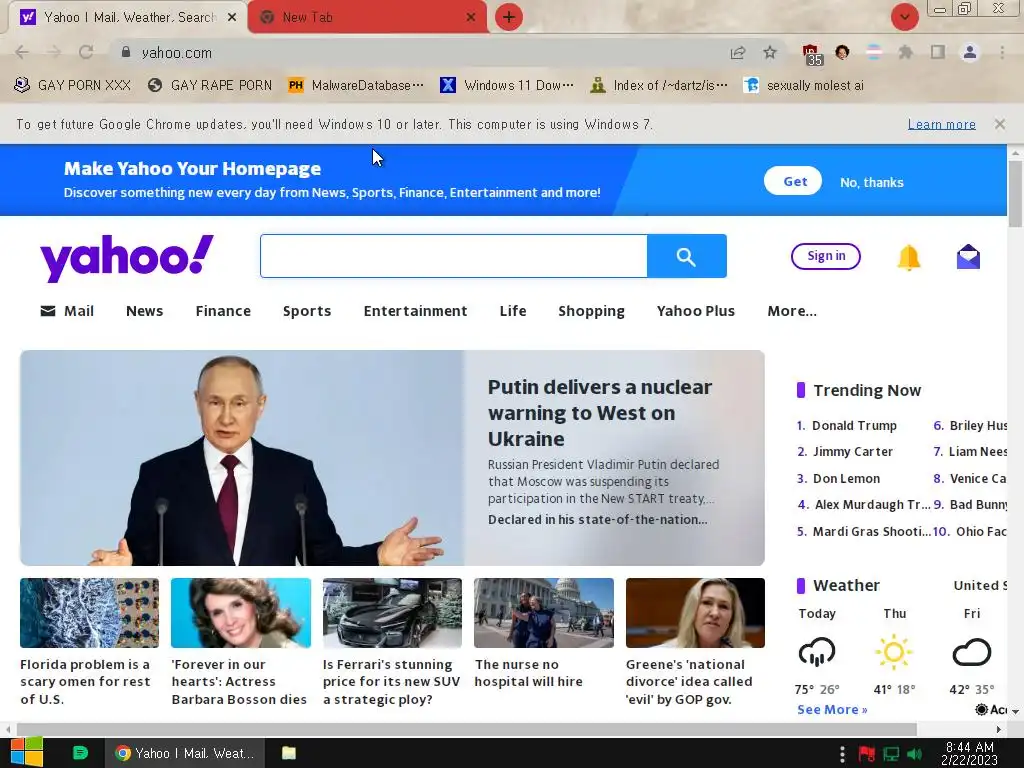
Task: Click the Get button on homepage banner
Action: pyautogui.click(x=793, y=181)
